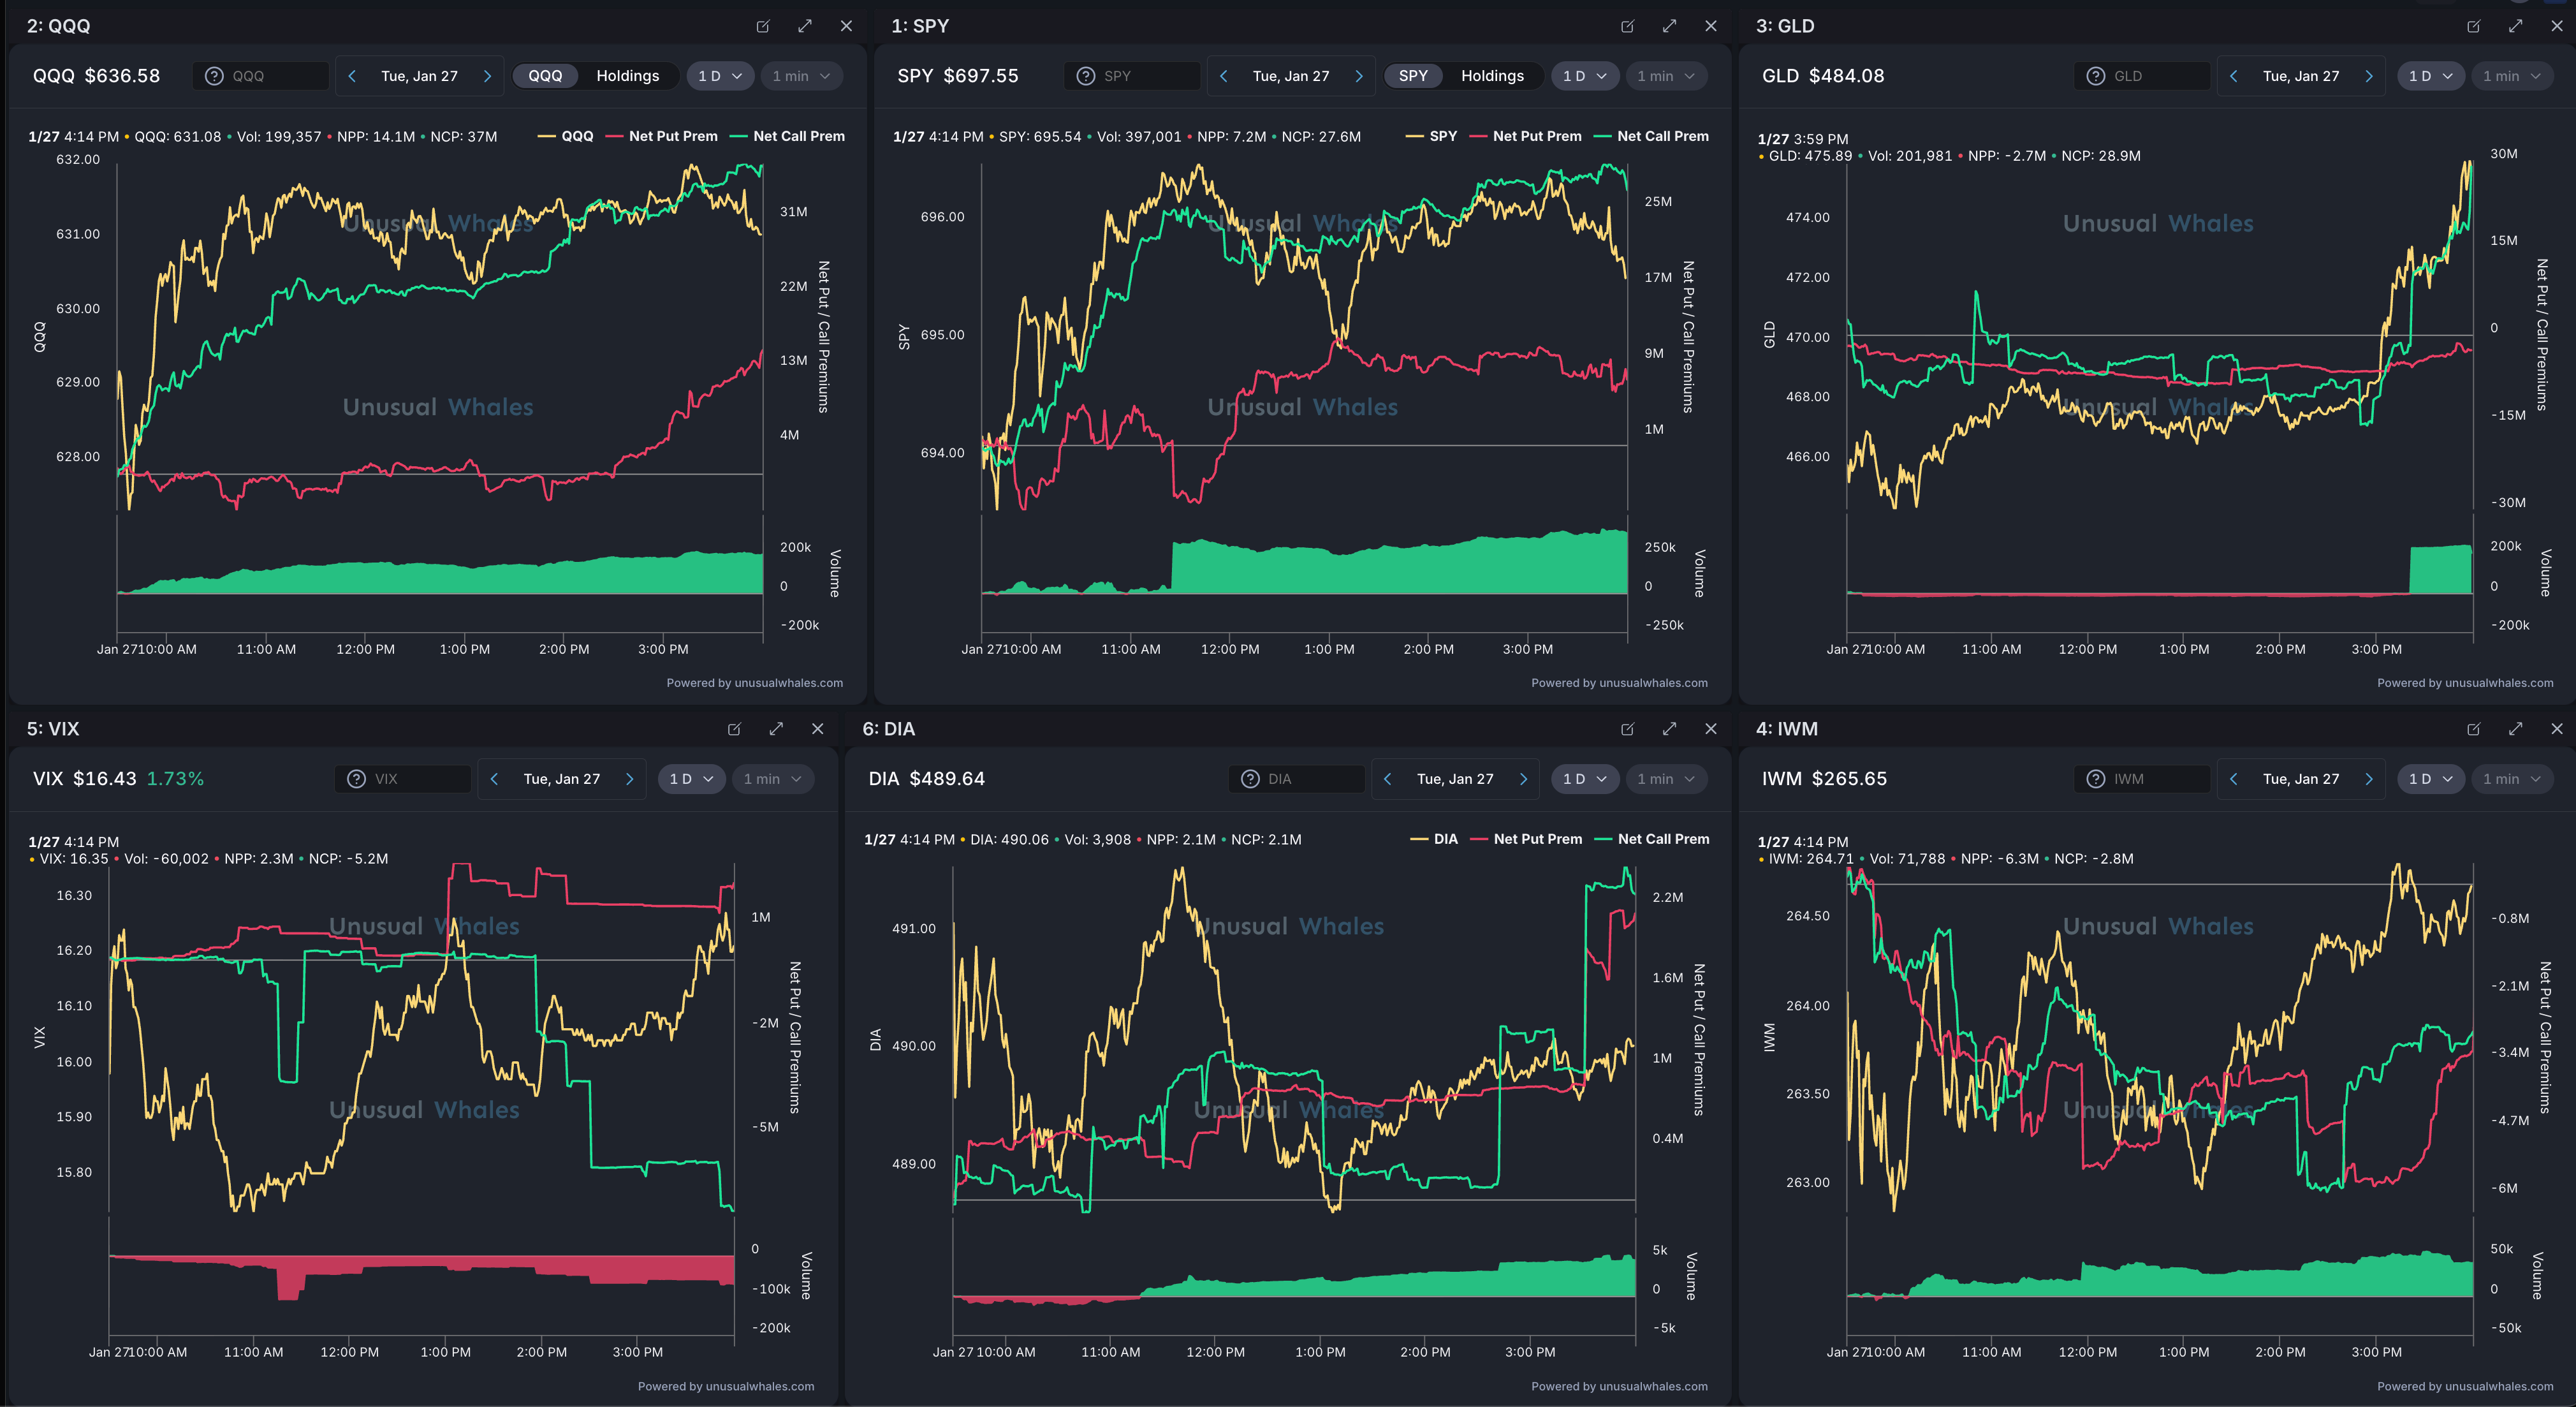This screenshot has width=2576, height=1407.
Task: Expand the SPY panel to fullscreen
Action: coord(1669,26)
